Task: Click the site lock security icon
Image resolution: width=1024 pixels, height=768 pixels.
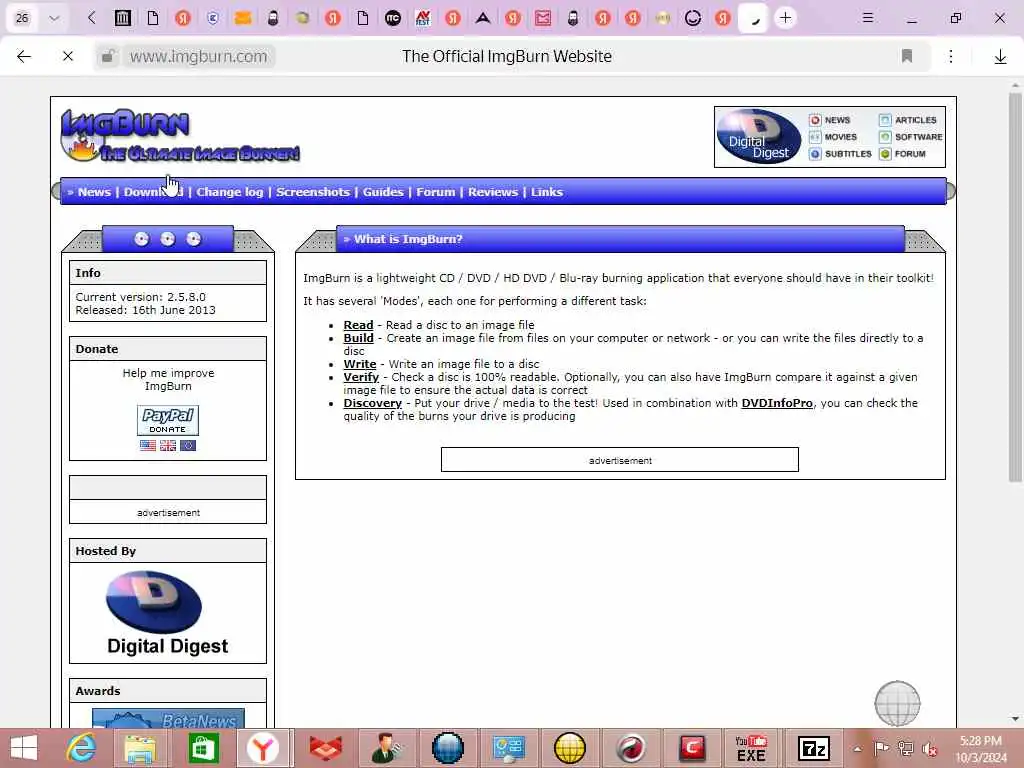Action: (x=108, y=56)
